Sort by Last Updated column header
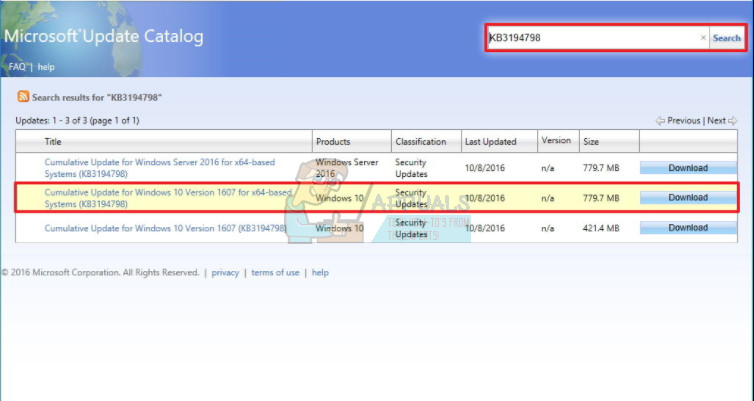Screen dimensions: 754x401 click(x=490, y=142)
